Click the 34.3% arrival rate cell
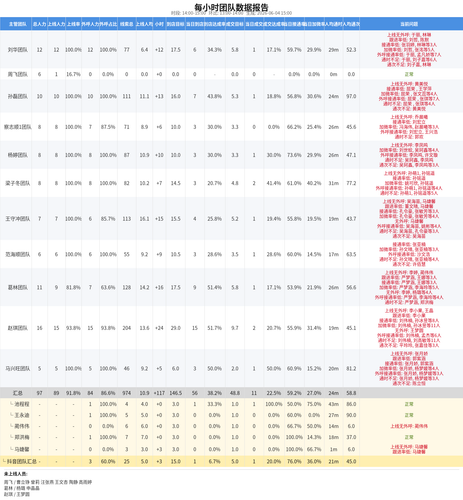 (214, 50)
